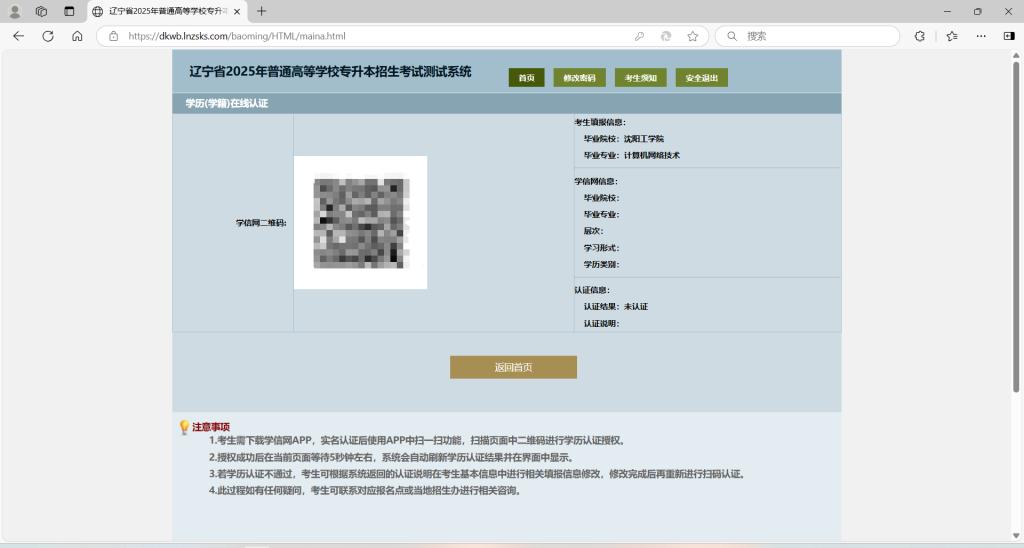Screen dimensions: 1024x548
Task: Click the 学信网 QR code image
Action: [x=360, y=222]
